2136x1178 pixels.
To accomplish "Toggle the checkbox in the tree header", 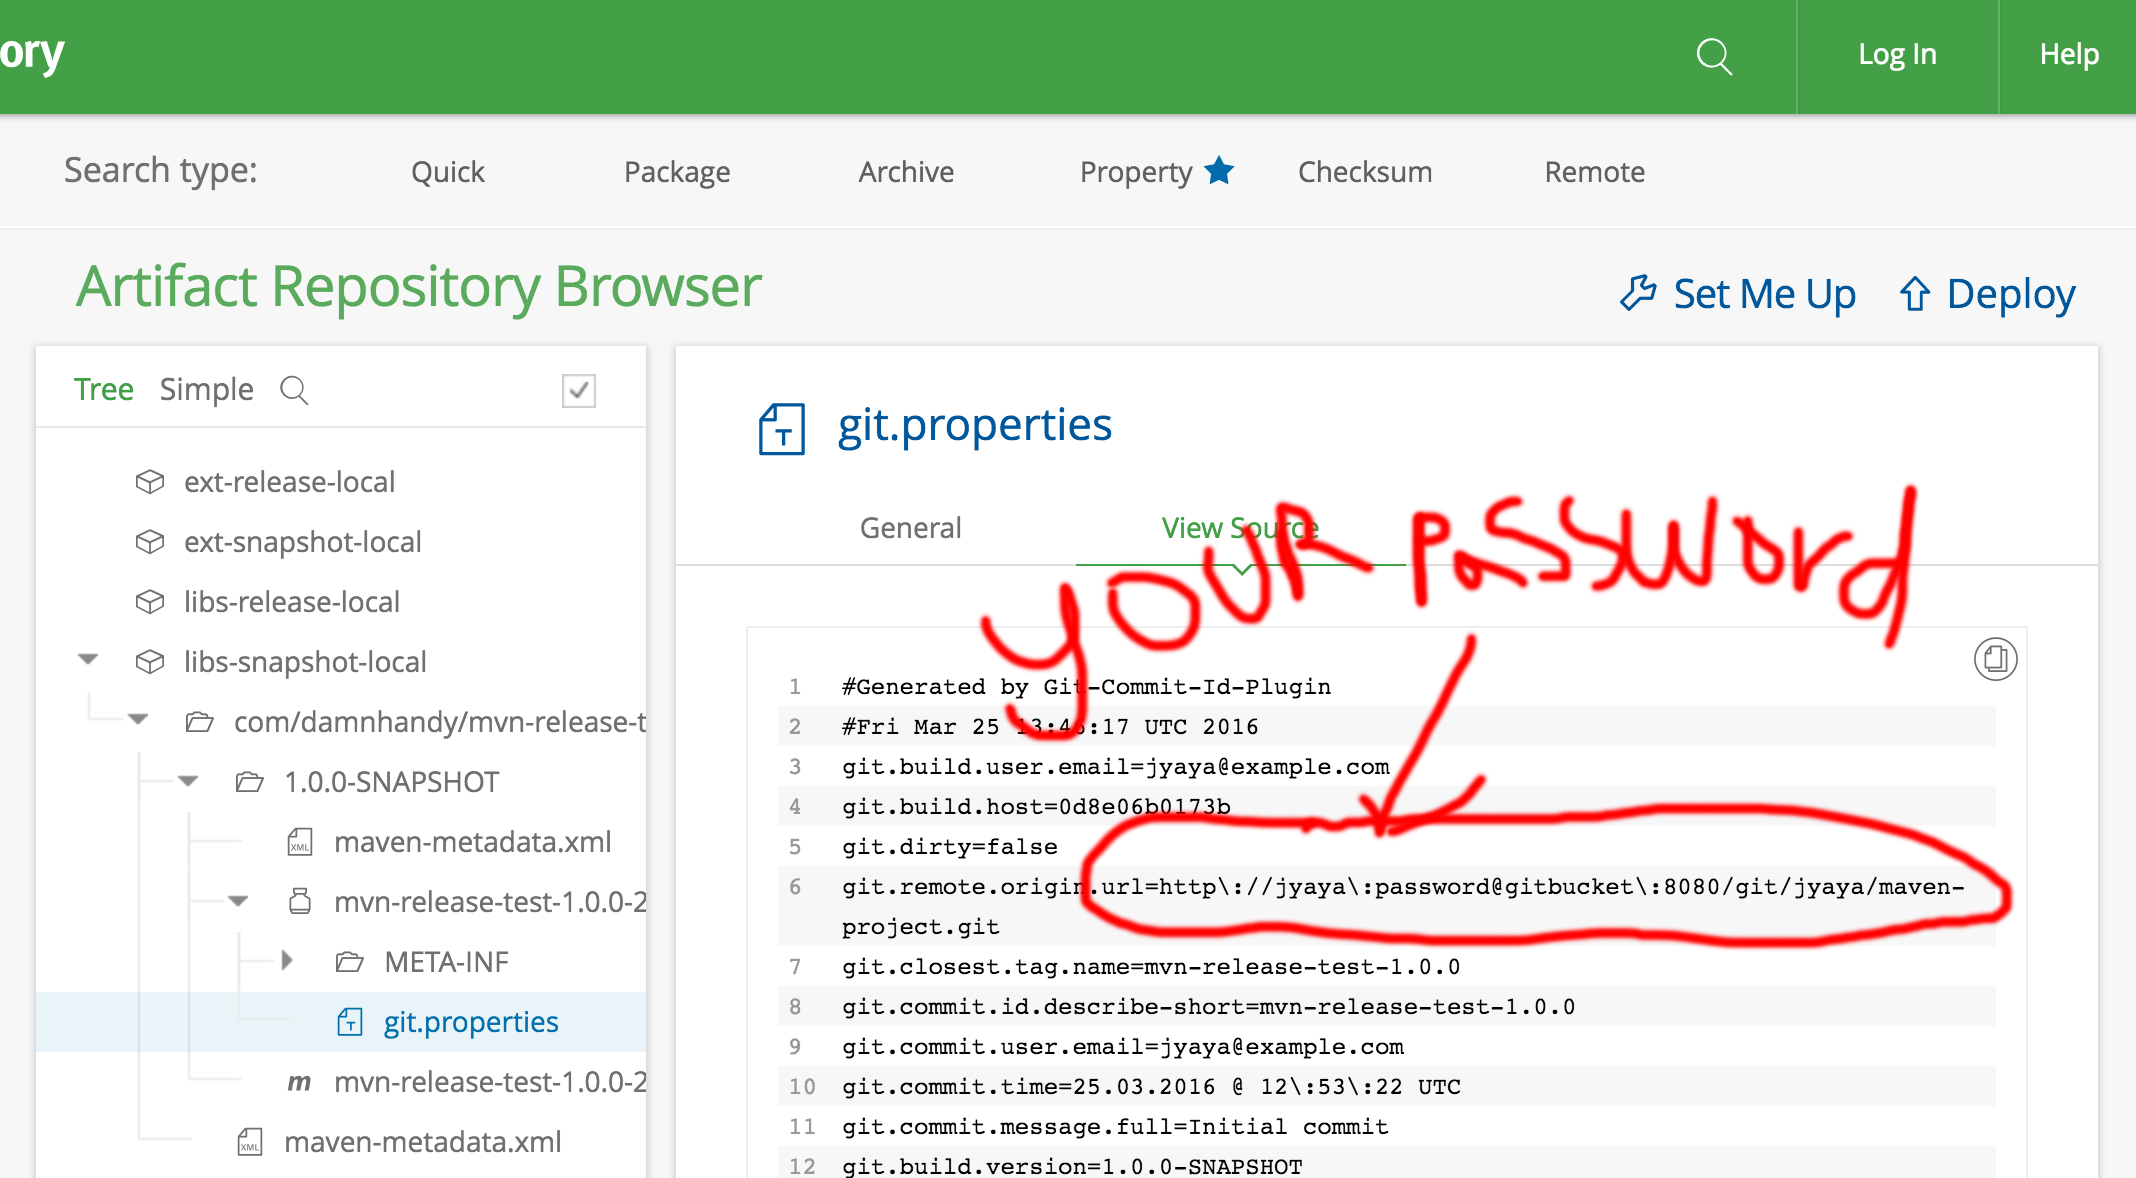I will pos(579,390).
